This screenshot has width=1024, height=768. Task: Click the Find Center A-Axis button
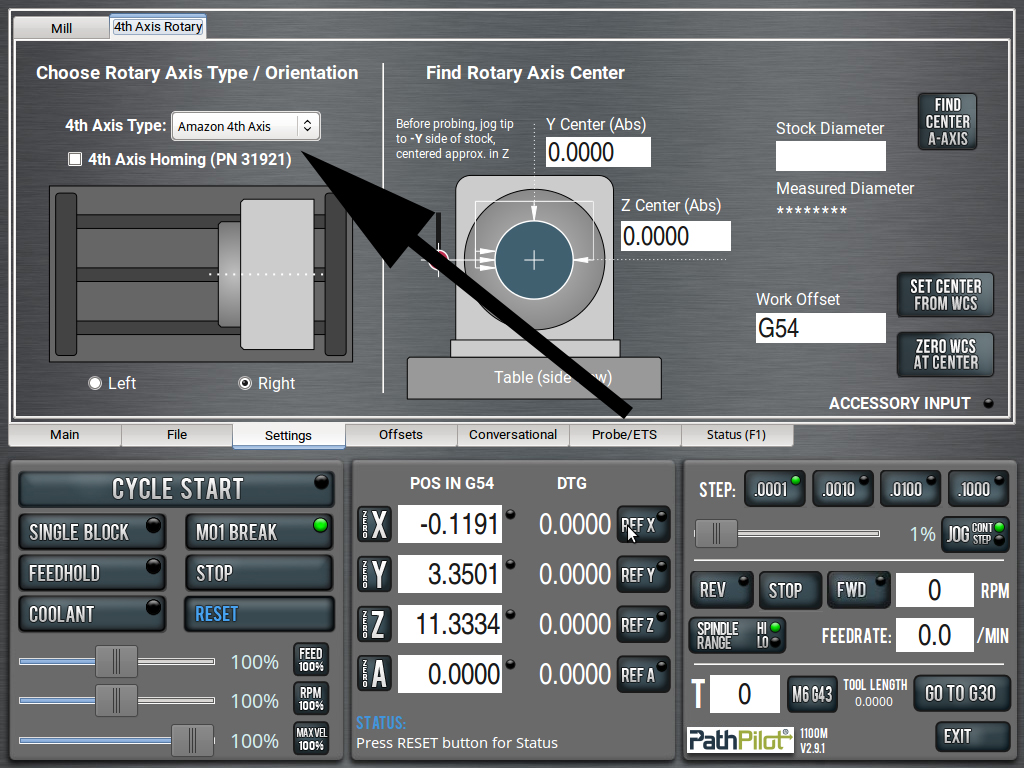point(946,122)
